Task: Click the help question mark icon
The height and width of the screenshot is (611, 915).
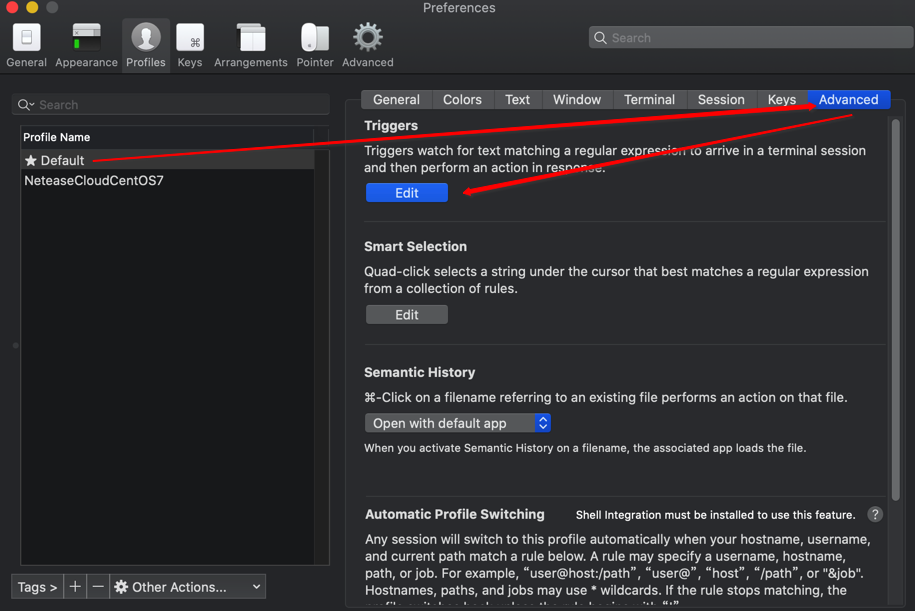Action: [875, 514]
